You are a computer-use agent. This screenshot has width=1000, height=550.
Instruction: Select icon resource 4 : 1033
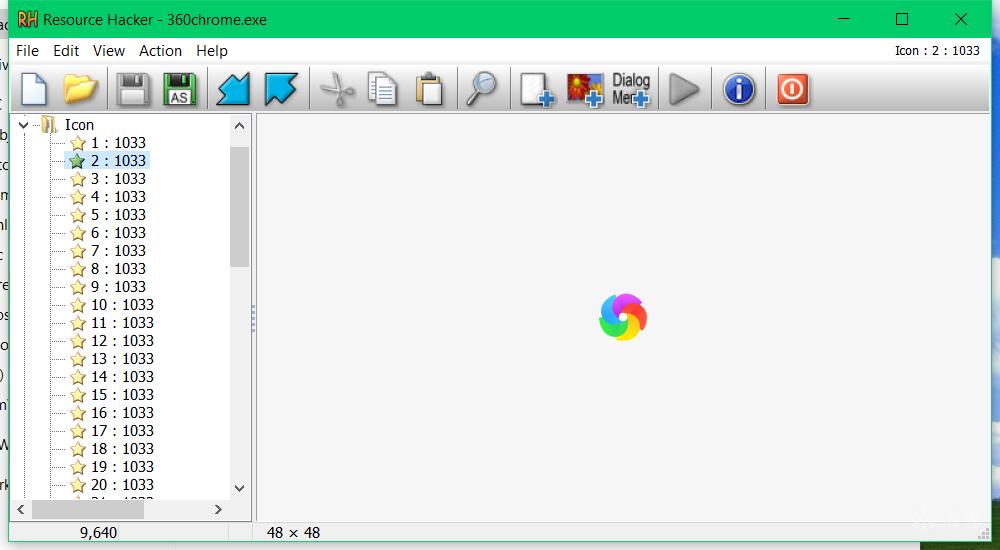[x=118, y=197]
